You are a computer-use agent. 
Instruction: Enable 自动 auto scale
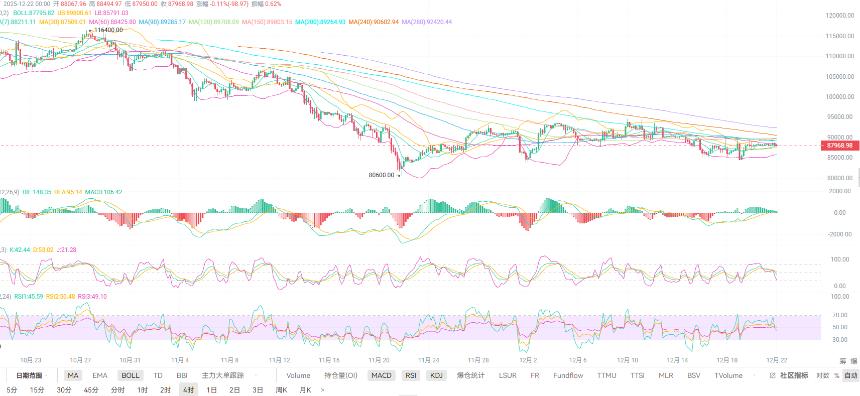850,376
